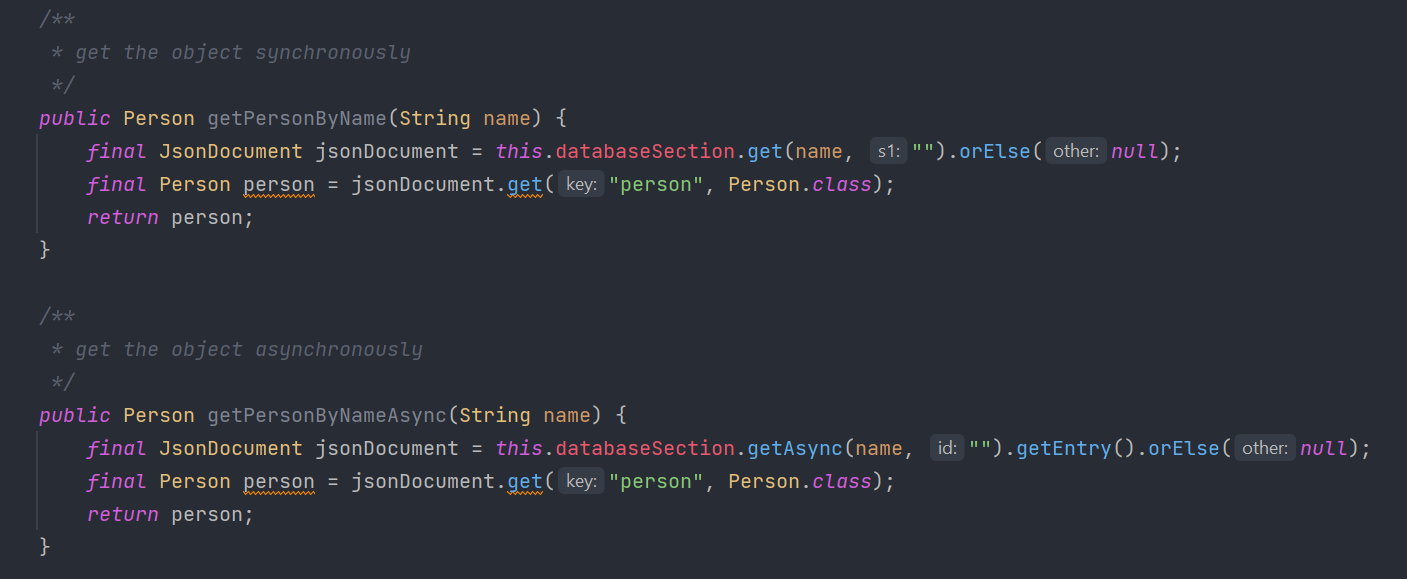
Task: Click underlined person variable in first method
Action: click(x=279, y=185)
